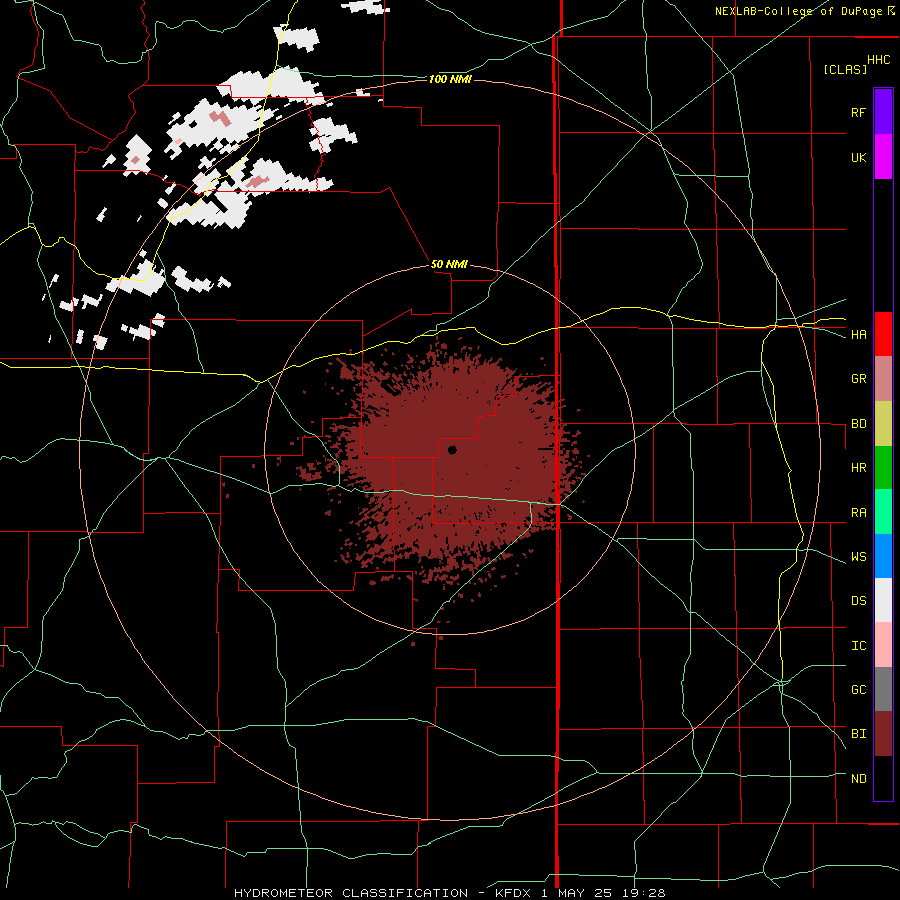900x900 pixels.
Task: Click the UK legend label
Action: coord(858,157)
